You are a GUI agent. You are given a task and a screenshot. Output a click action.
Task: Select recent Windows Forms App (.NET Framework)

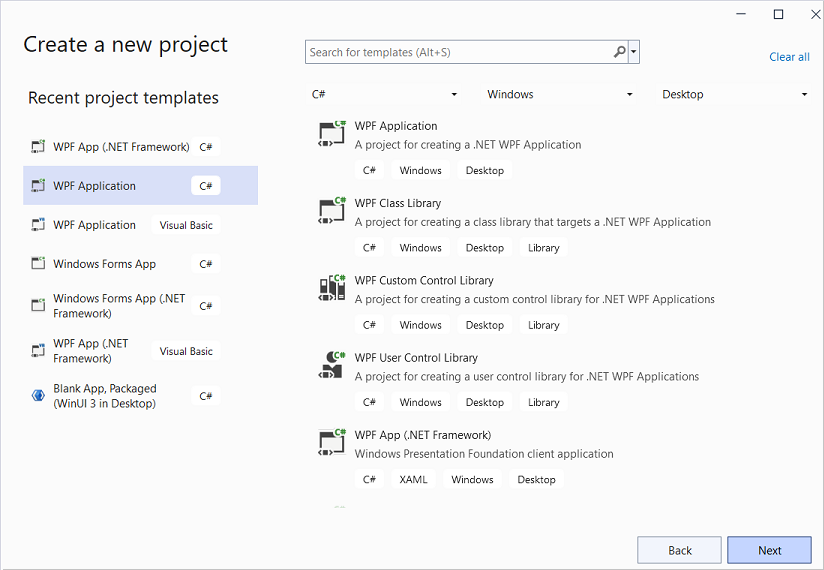pos(118,306)
